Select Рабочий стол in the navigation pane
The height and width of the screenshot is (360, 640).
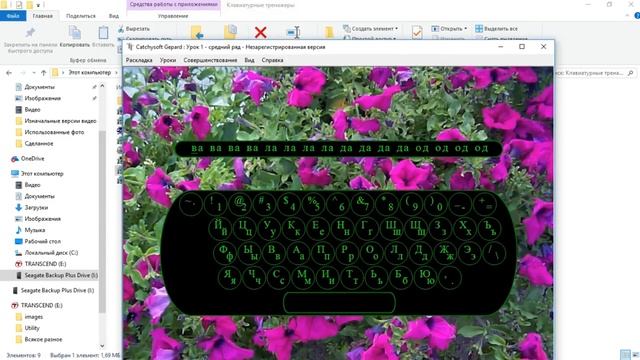pos(42,241)
